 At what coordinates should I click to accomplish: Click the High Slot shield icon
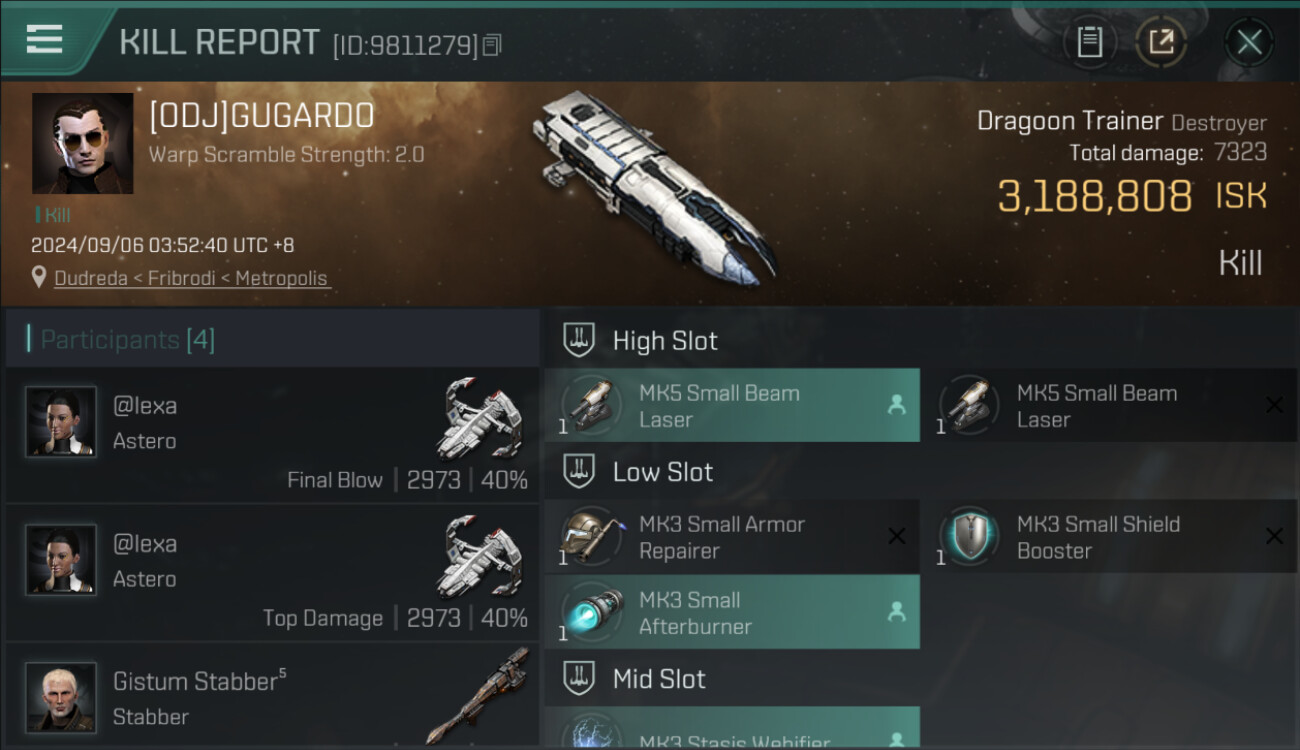coord(579,340)
